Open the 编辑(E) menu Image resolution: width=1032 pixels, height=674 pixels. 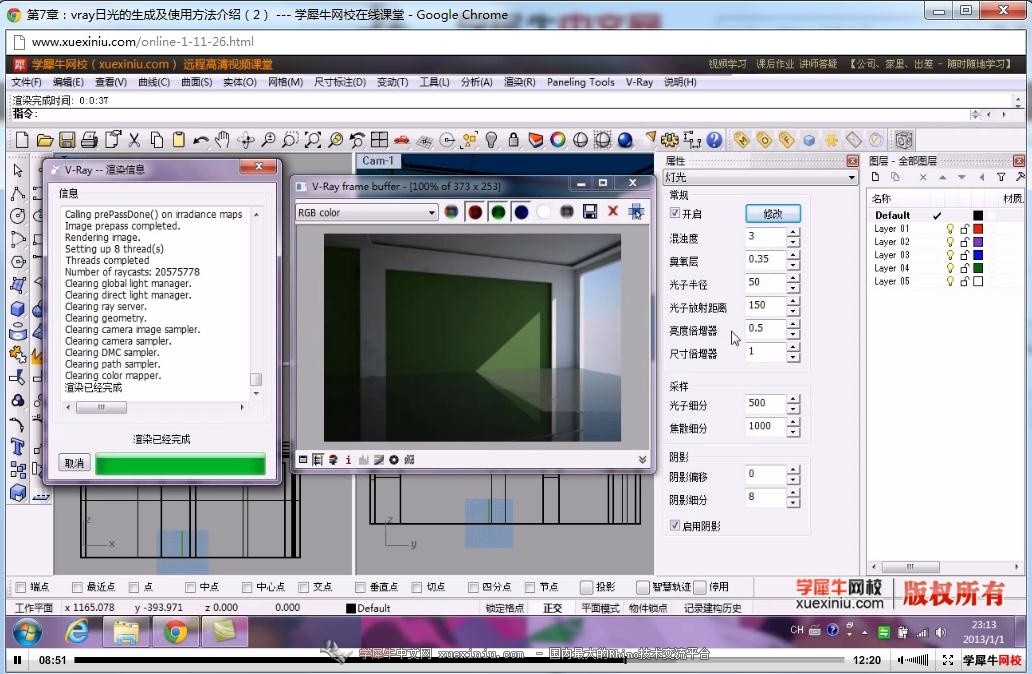pyautogui.click(x=68, y=82)
